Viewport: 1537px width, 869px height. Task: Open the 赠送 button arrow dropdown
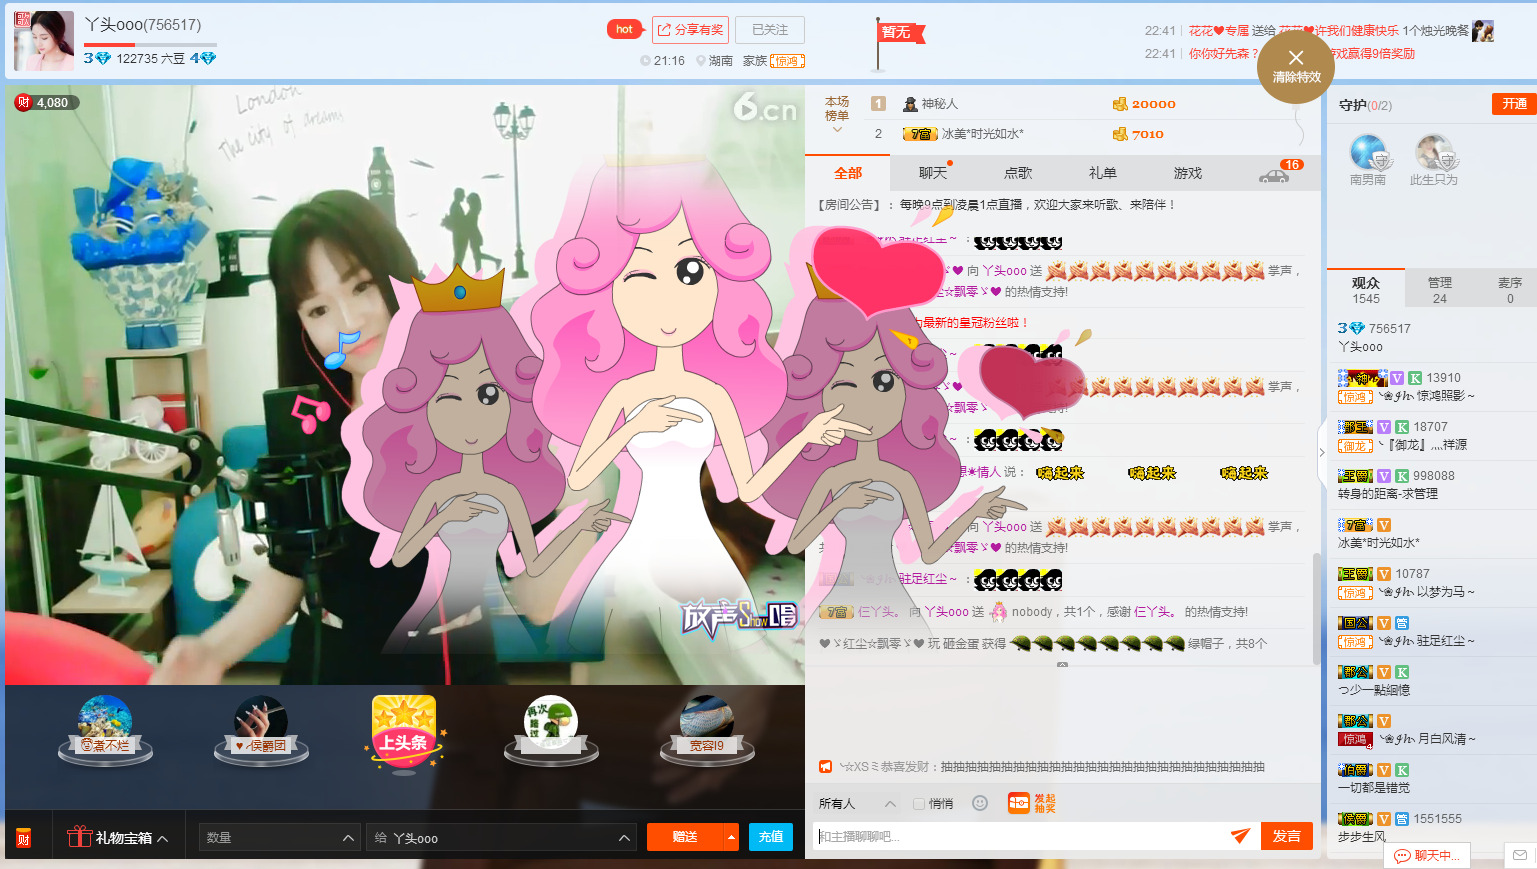(732, 837)
